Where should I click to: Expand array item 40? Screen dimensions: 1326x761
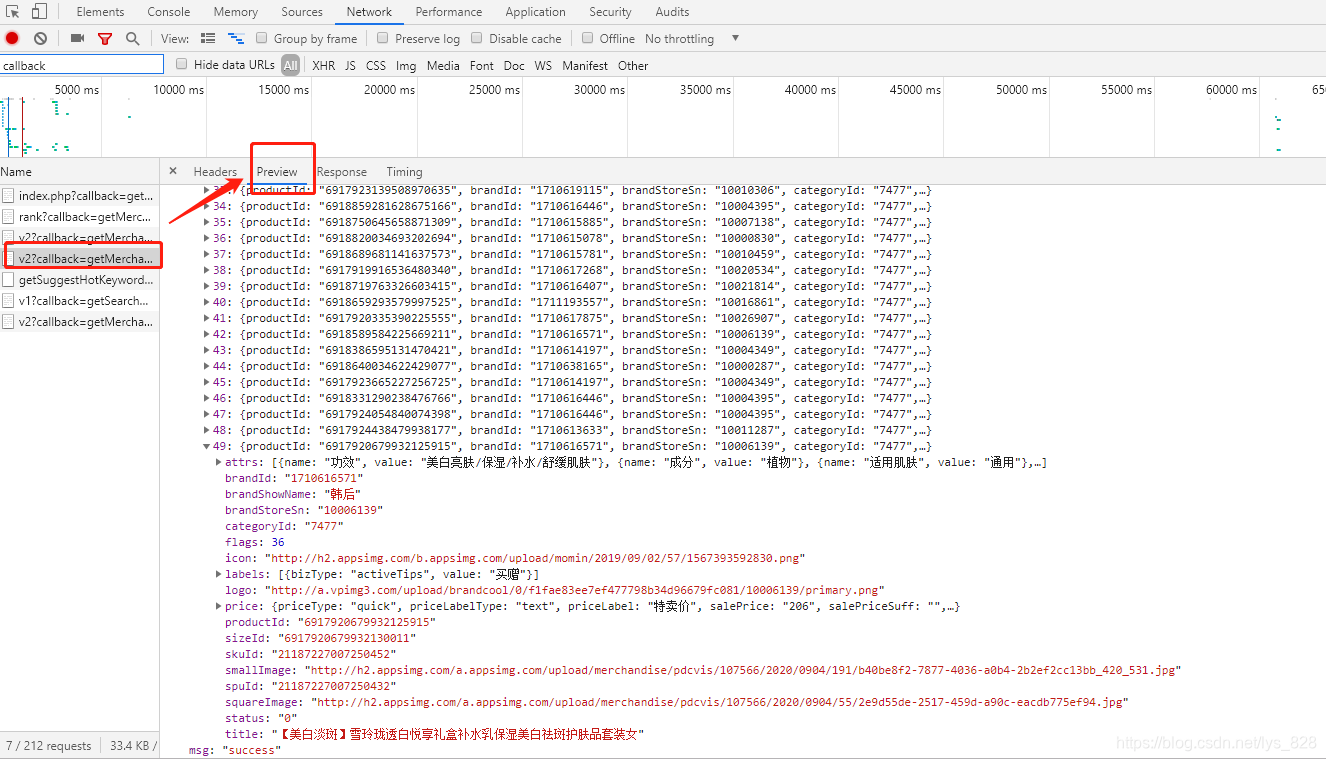tap(208, 302)
